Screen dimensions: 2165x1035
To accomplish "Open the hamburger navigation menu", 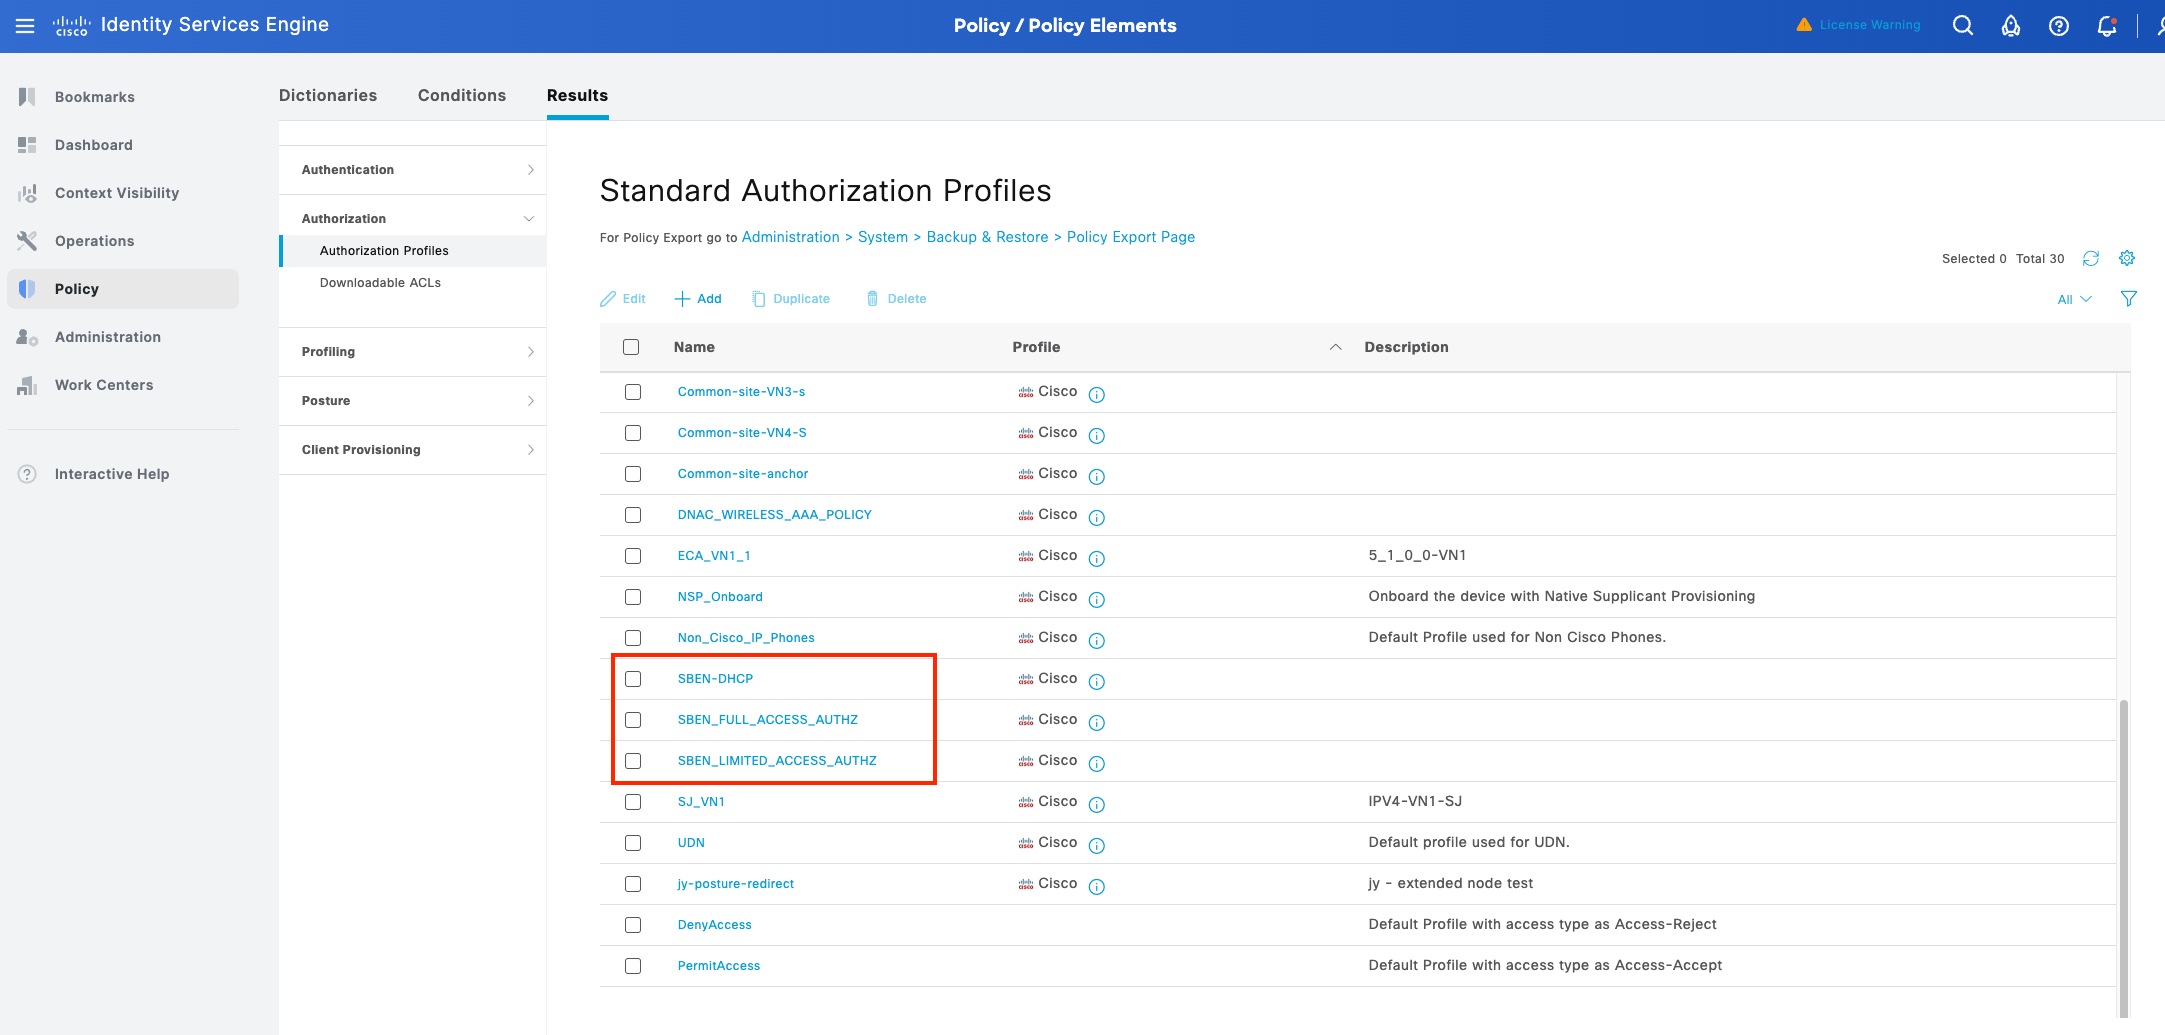I will (25, 25).
